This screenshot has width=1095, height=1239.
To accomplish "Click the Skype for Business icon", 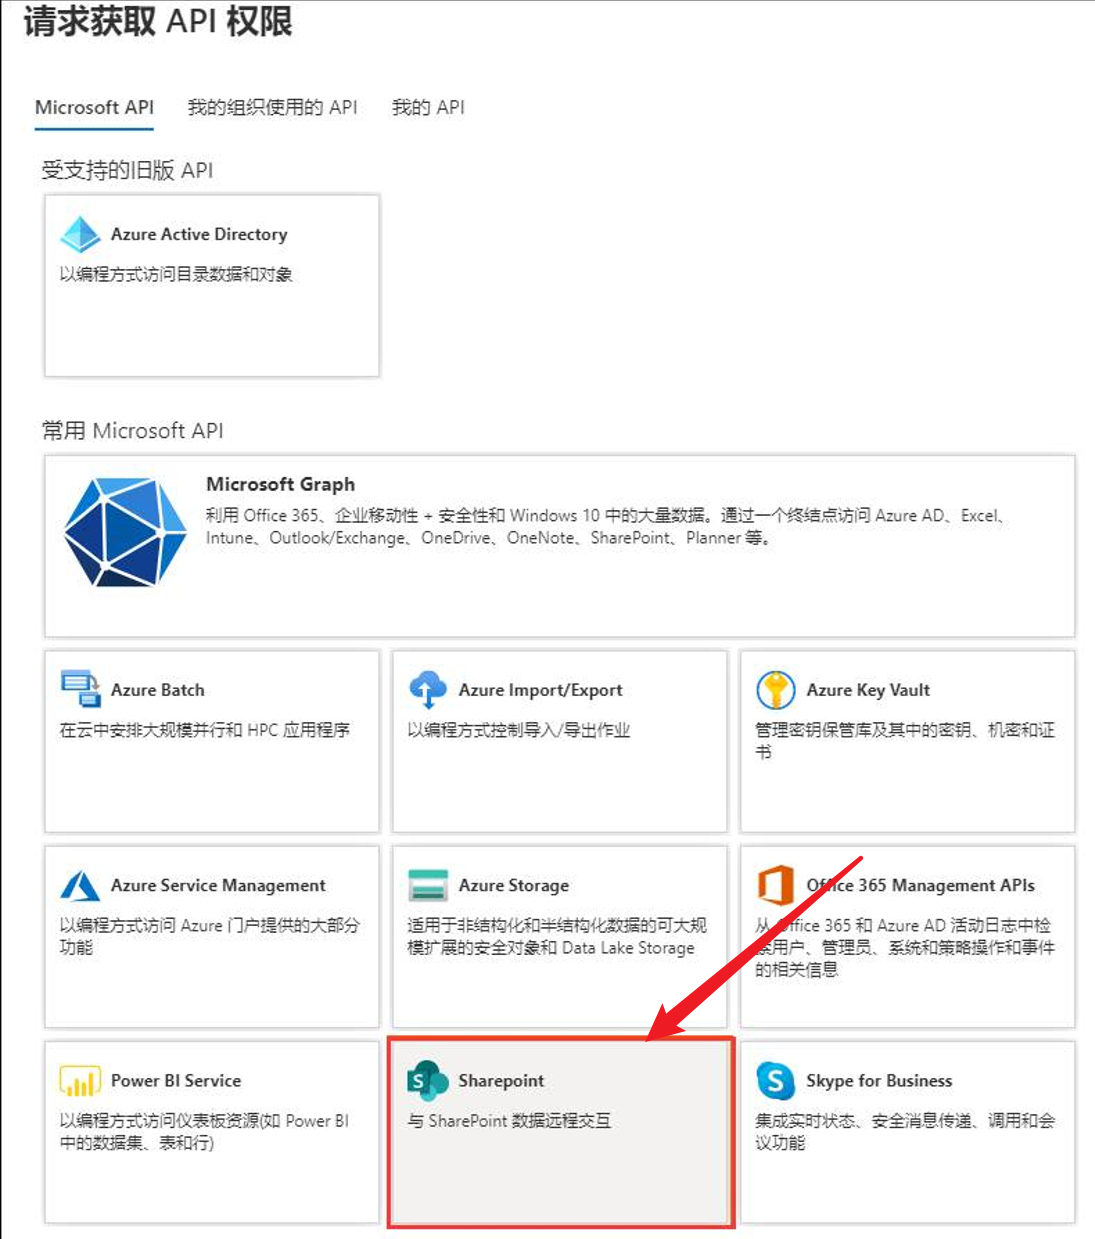I will click(x=775, y=1081).
